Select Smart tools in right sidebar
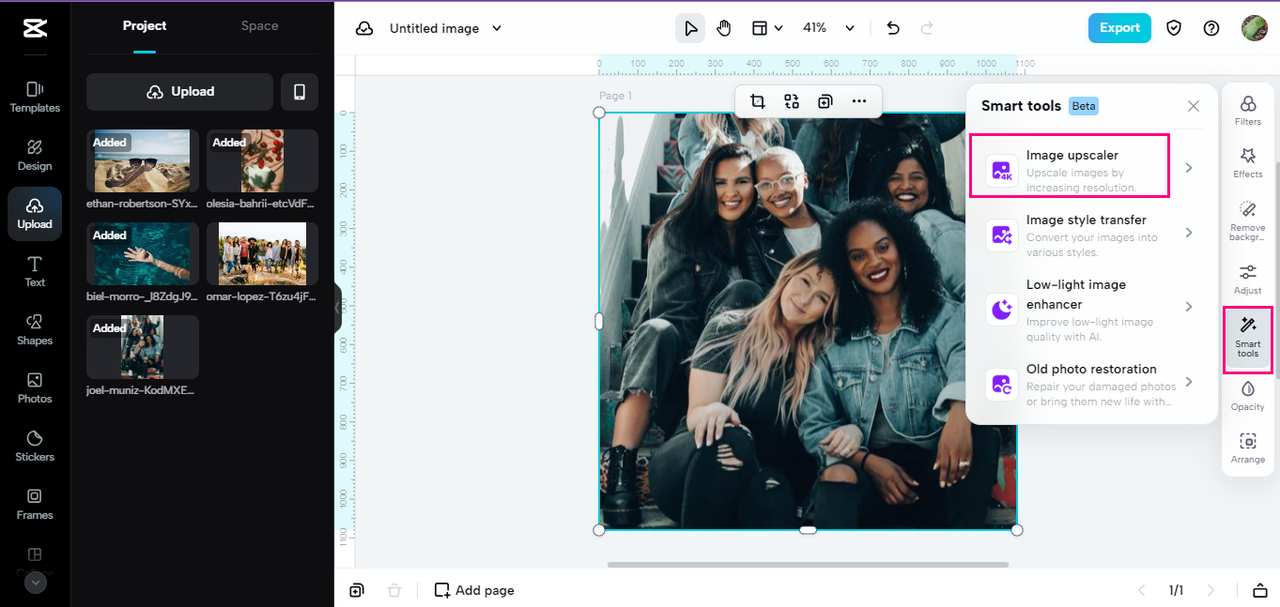The height and width of the screenshot is (607, 1280). pos(1248,340)
